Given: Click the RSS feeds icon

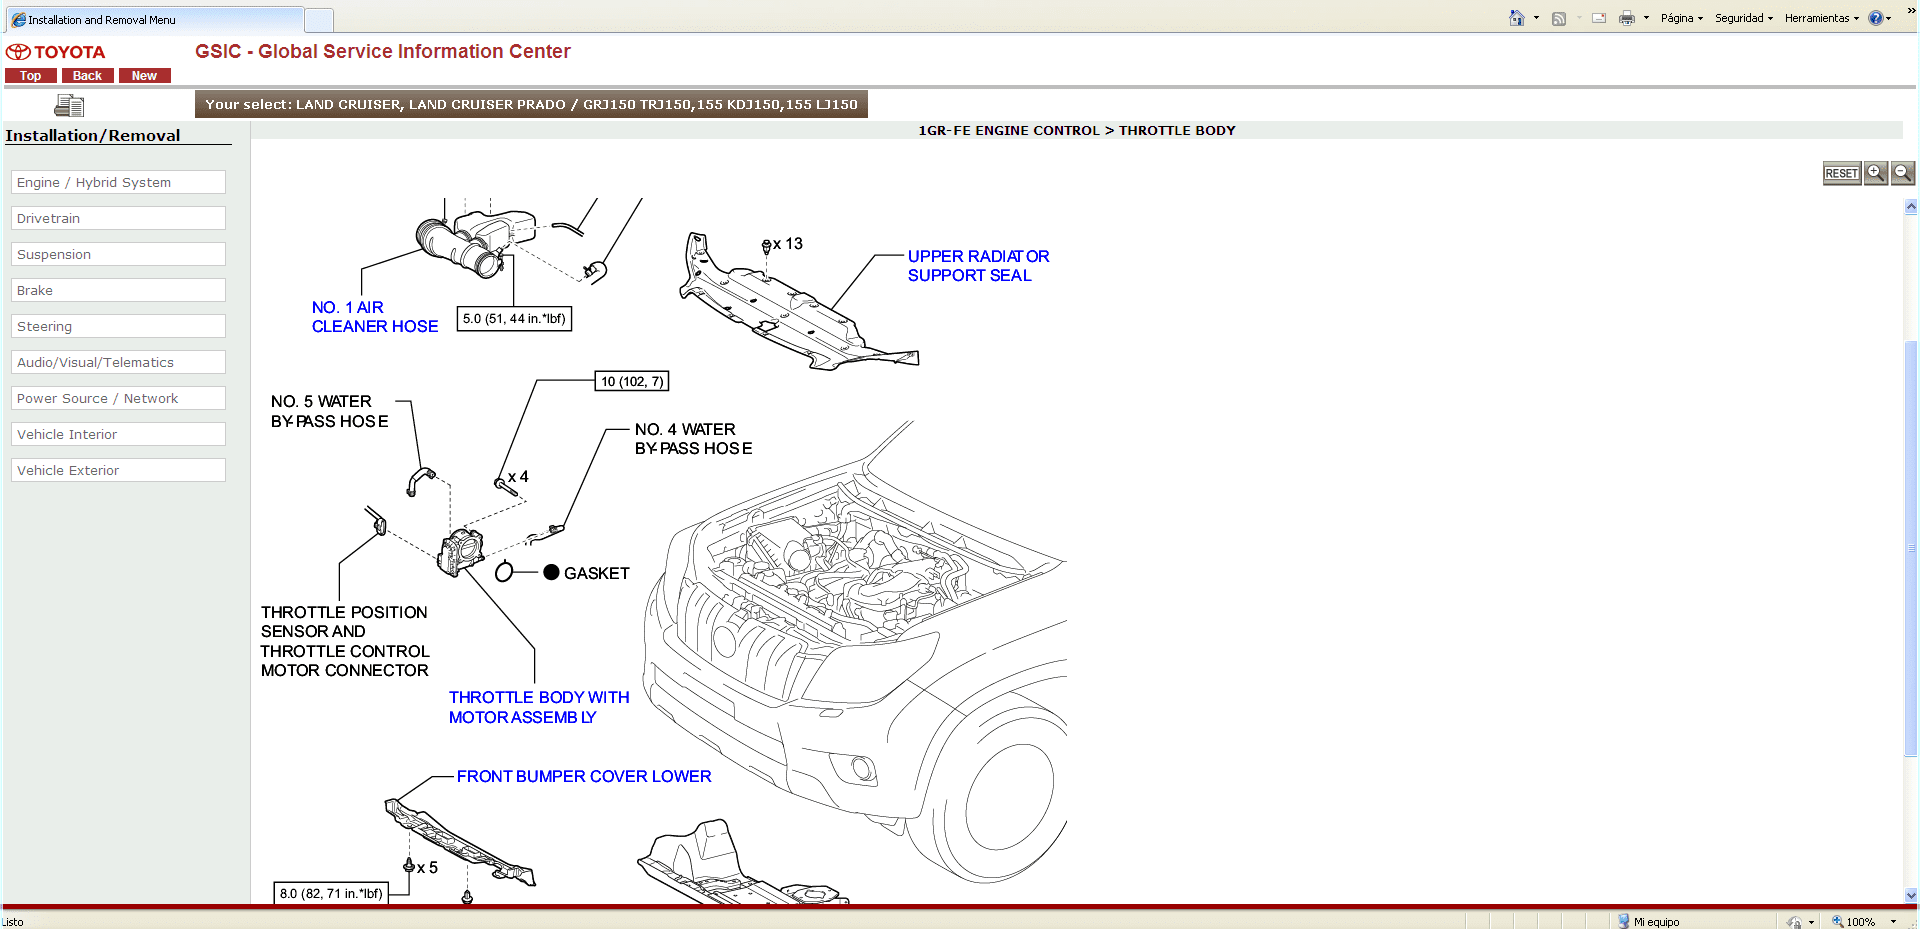Looking at the screenshot, I should [1559, 18].
